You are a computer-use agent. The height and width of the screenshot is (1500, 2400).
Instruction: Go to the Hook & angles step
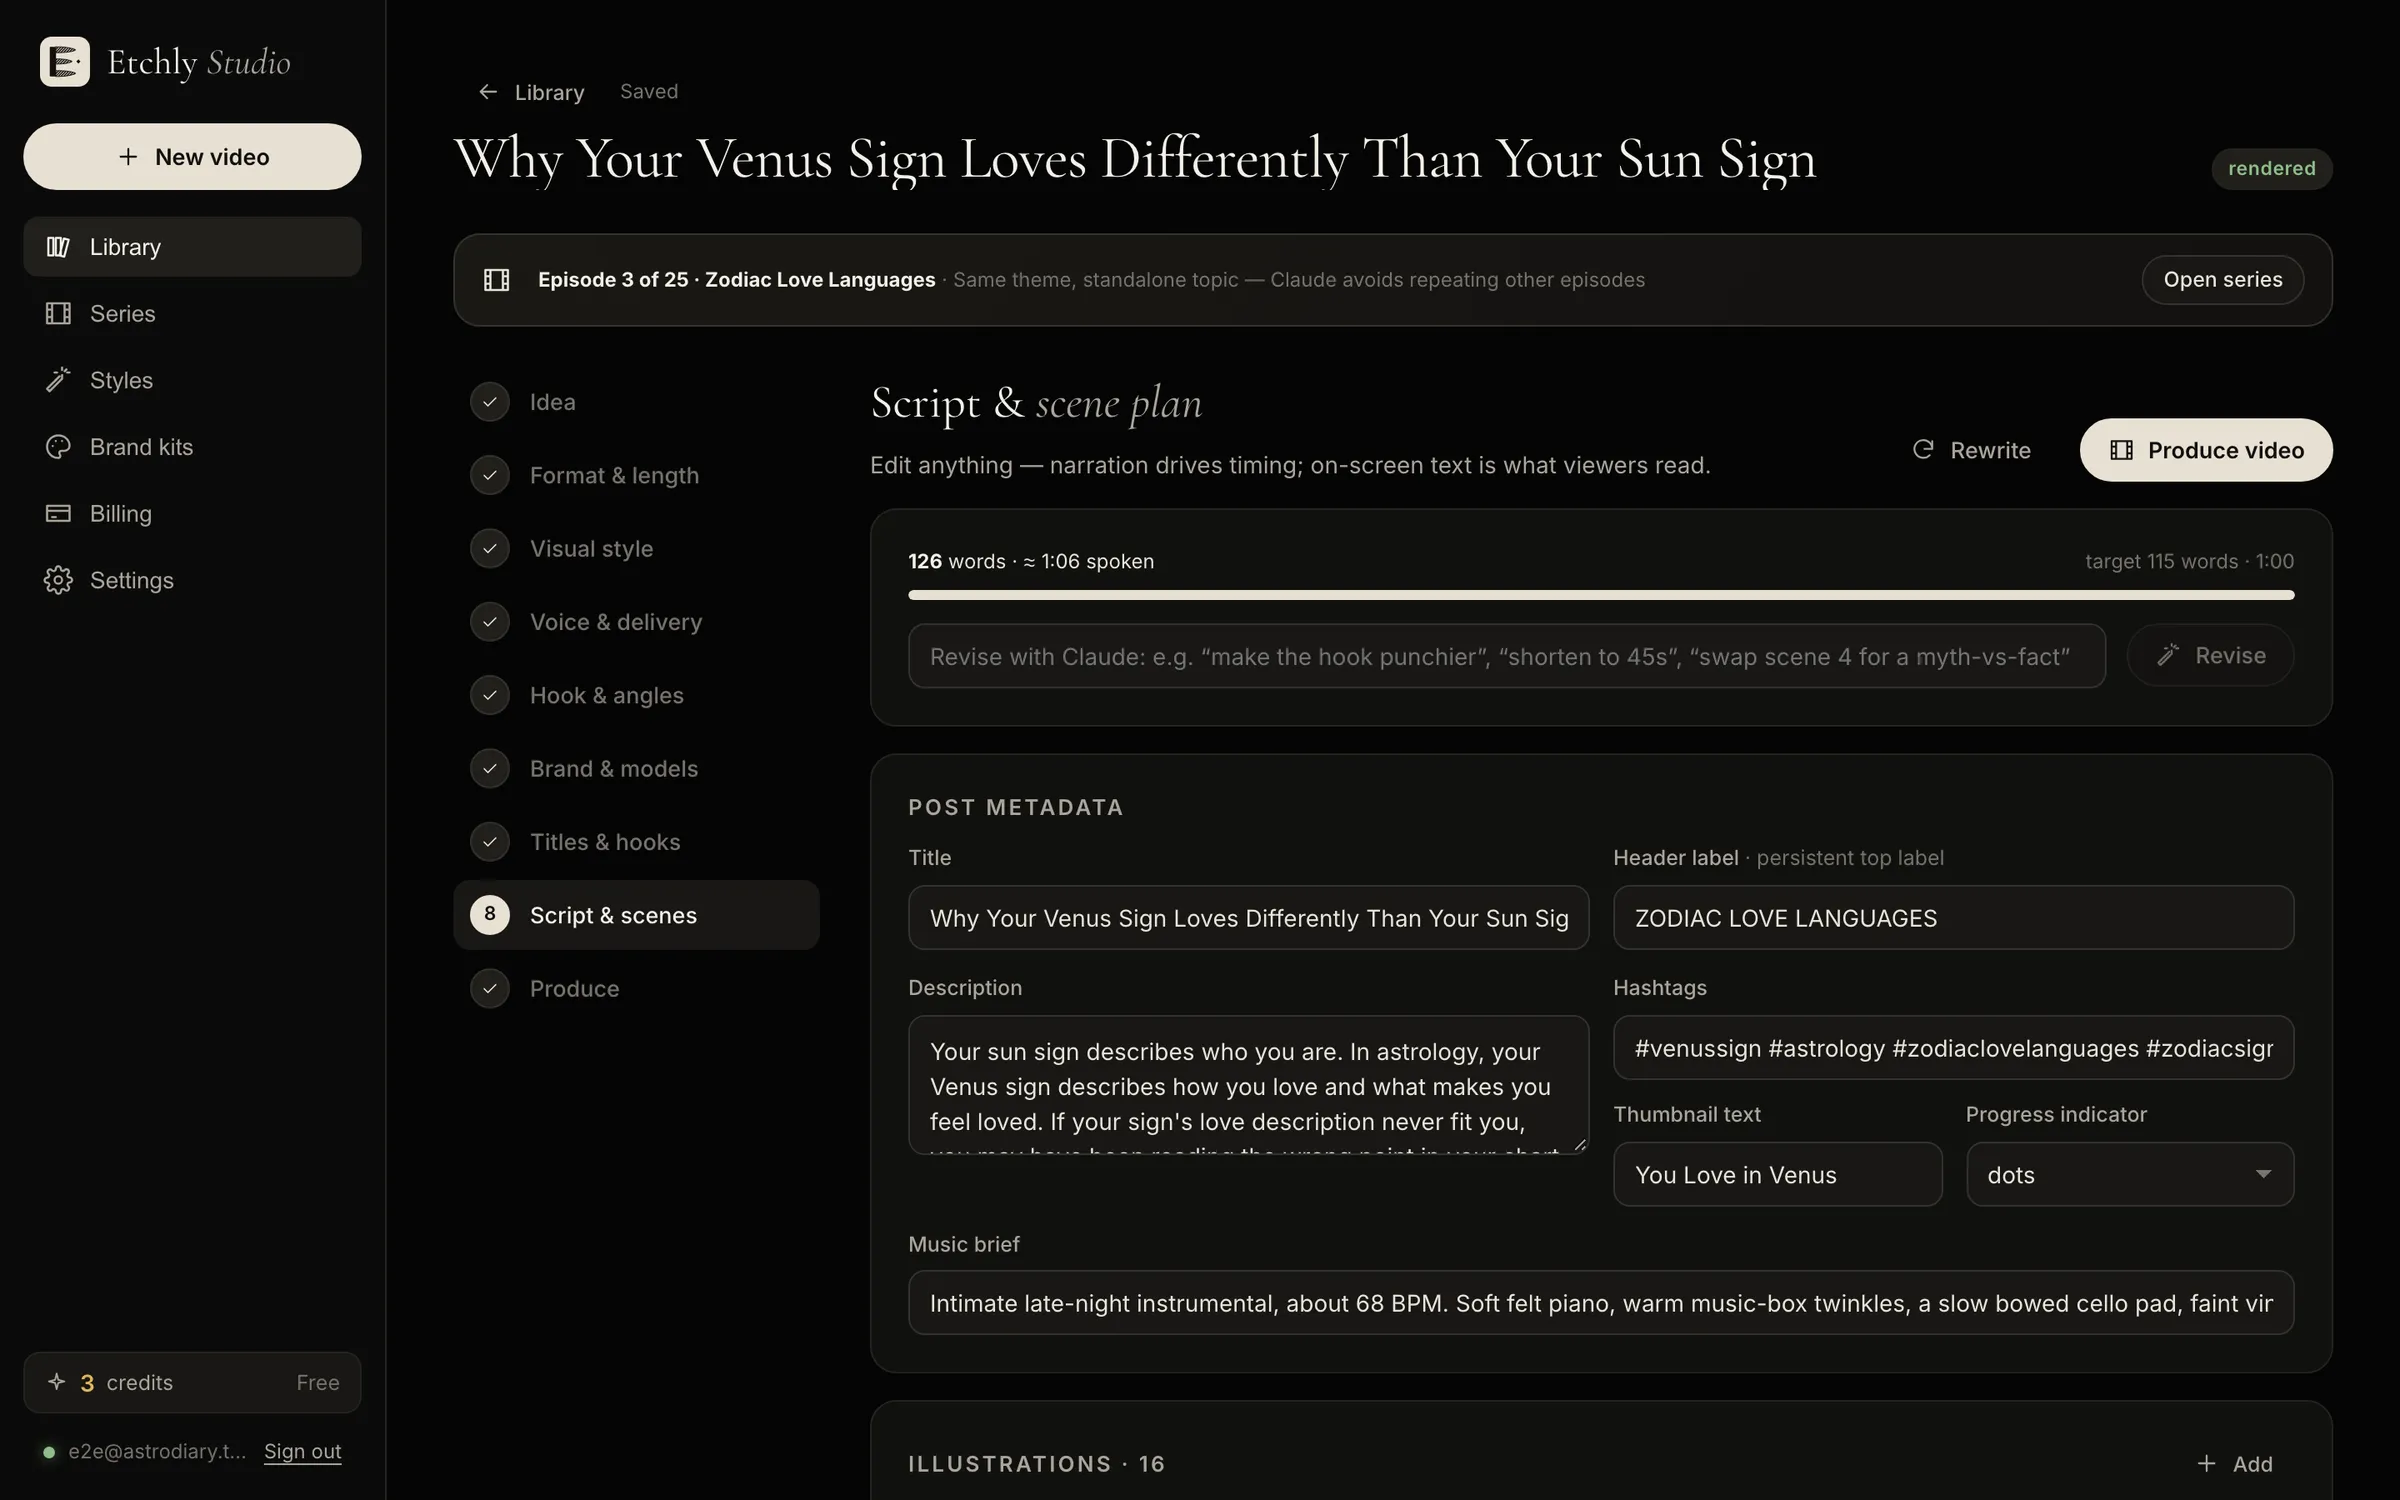click(636, 695)
